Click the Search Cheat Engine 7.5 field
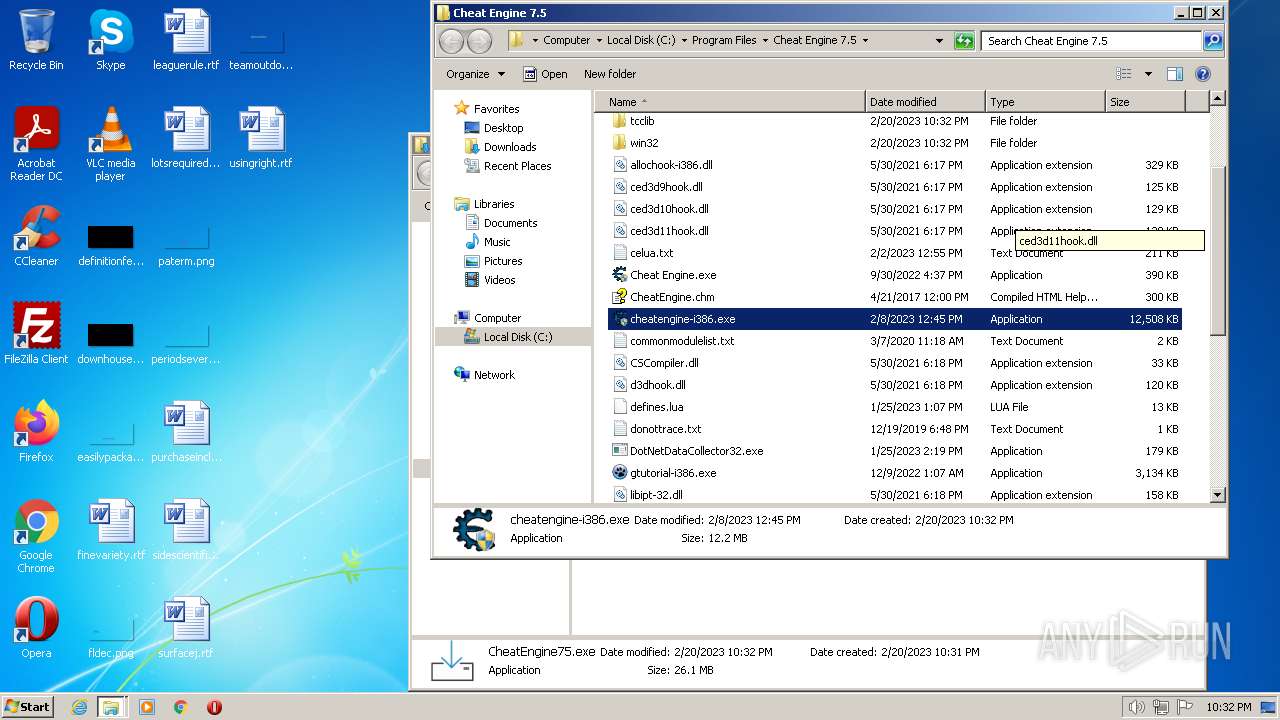Screen dimensions: 1280x720 pyautogui.click(x=1091, y=41)
